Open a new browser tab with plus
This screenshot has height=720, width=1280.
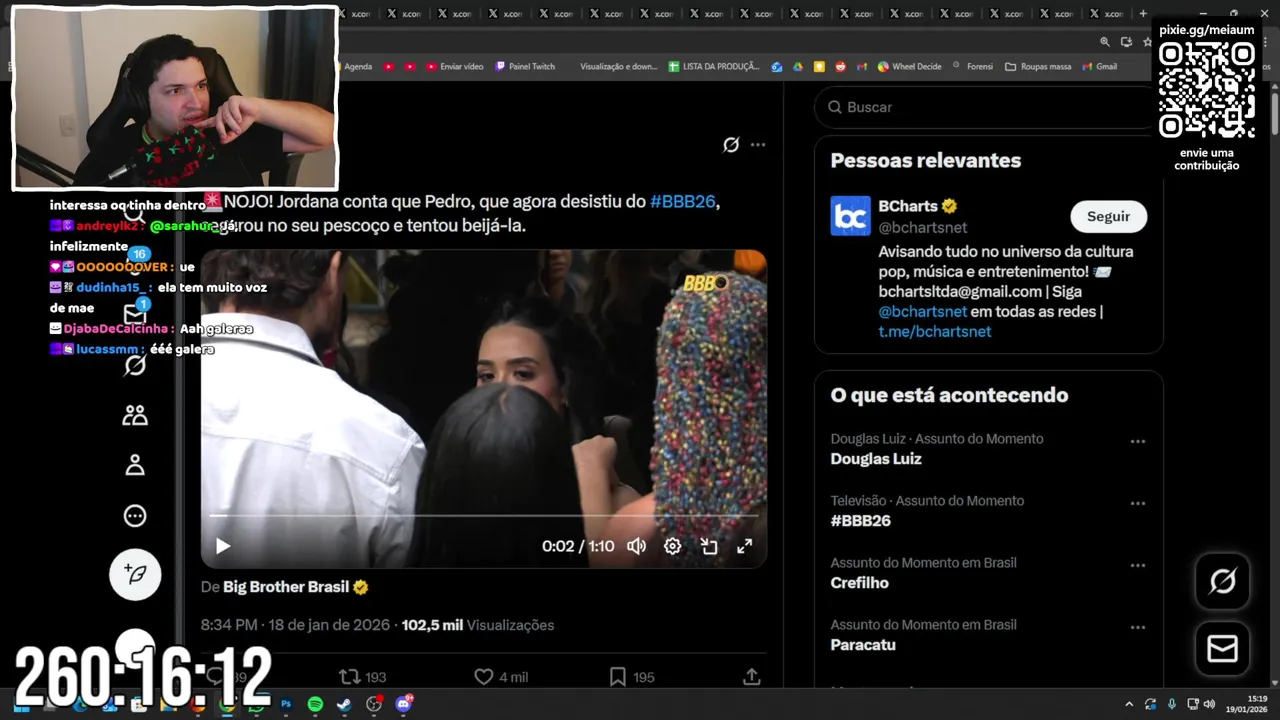tap(1143, 14)
